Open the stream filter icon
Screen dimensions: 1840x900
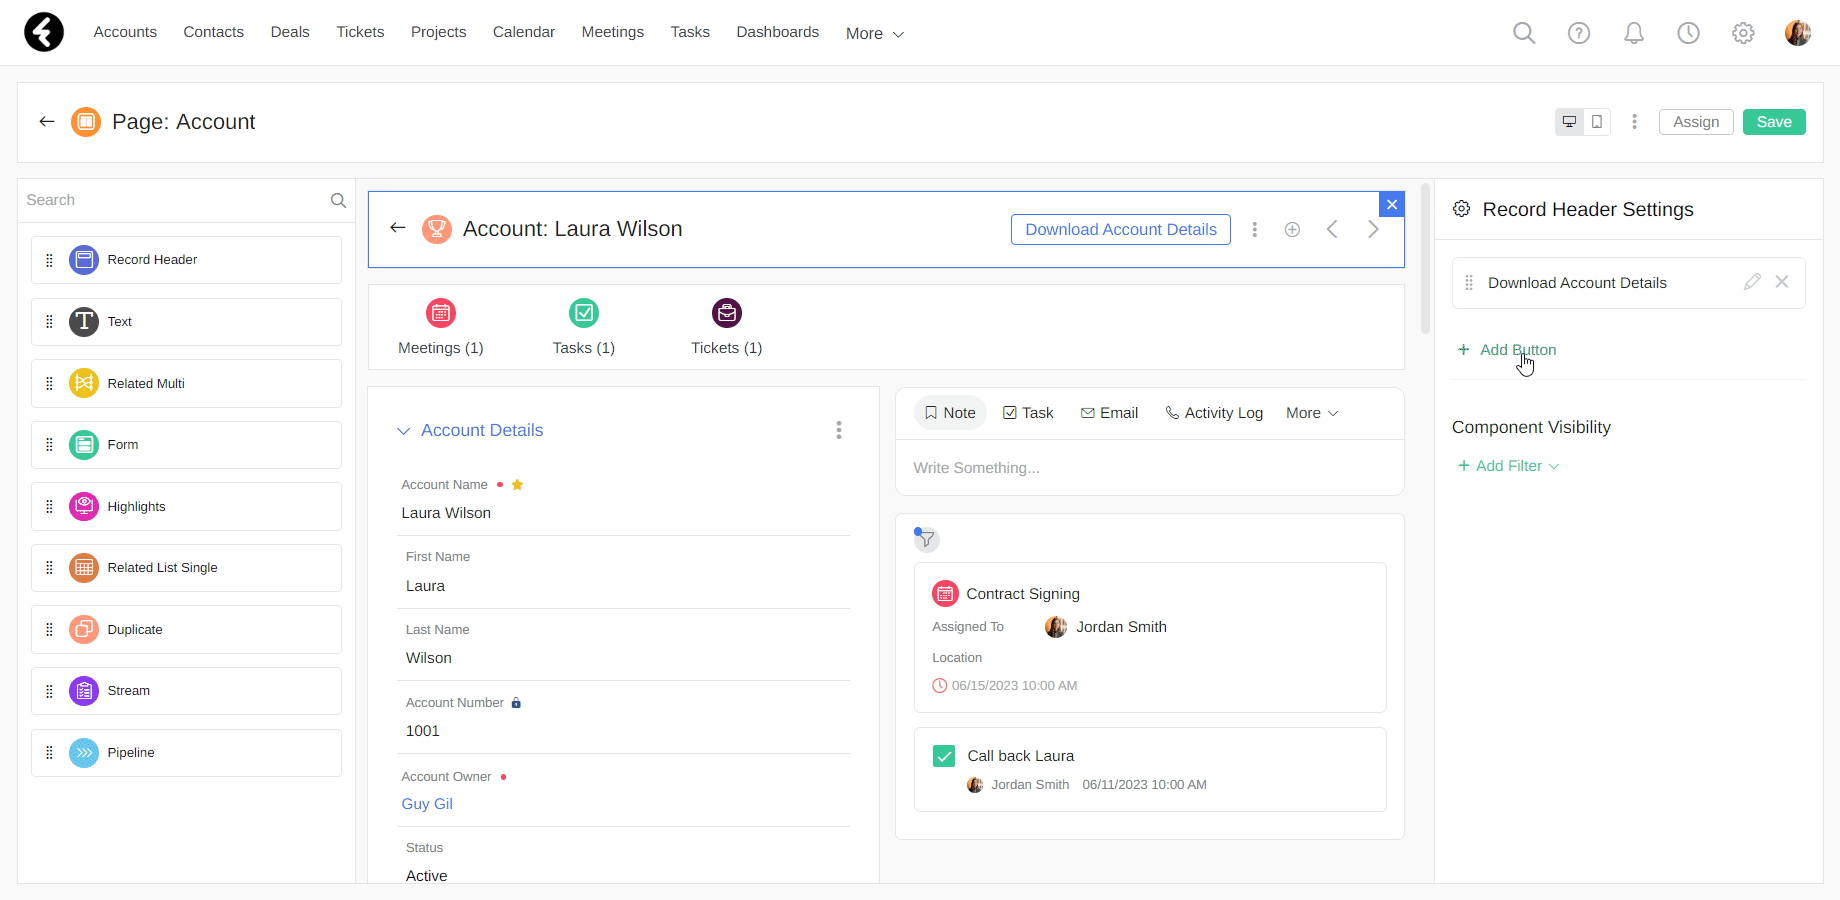click(927, 539)
